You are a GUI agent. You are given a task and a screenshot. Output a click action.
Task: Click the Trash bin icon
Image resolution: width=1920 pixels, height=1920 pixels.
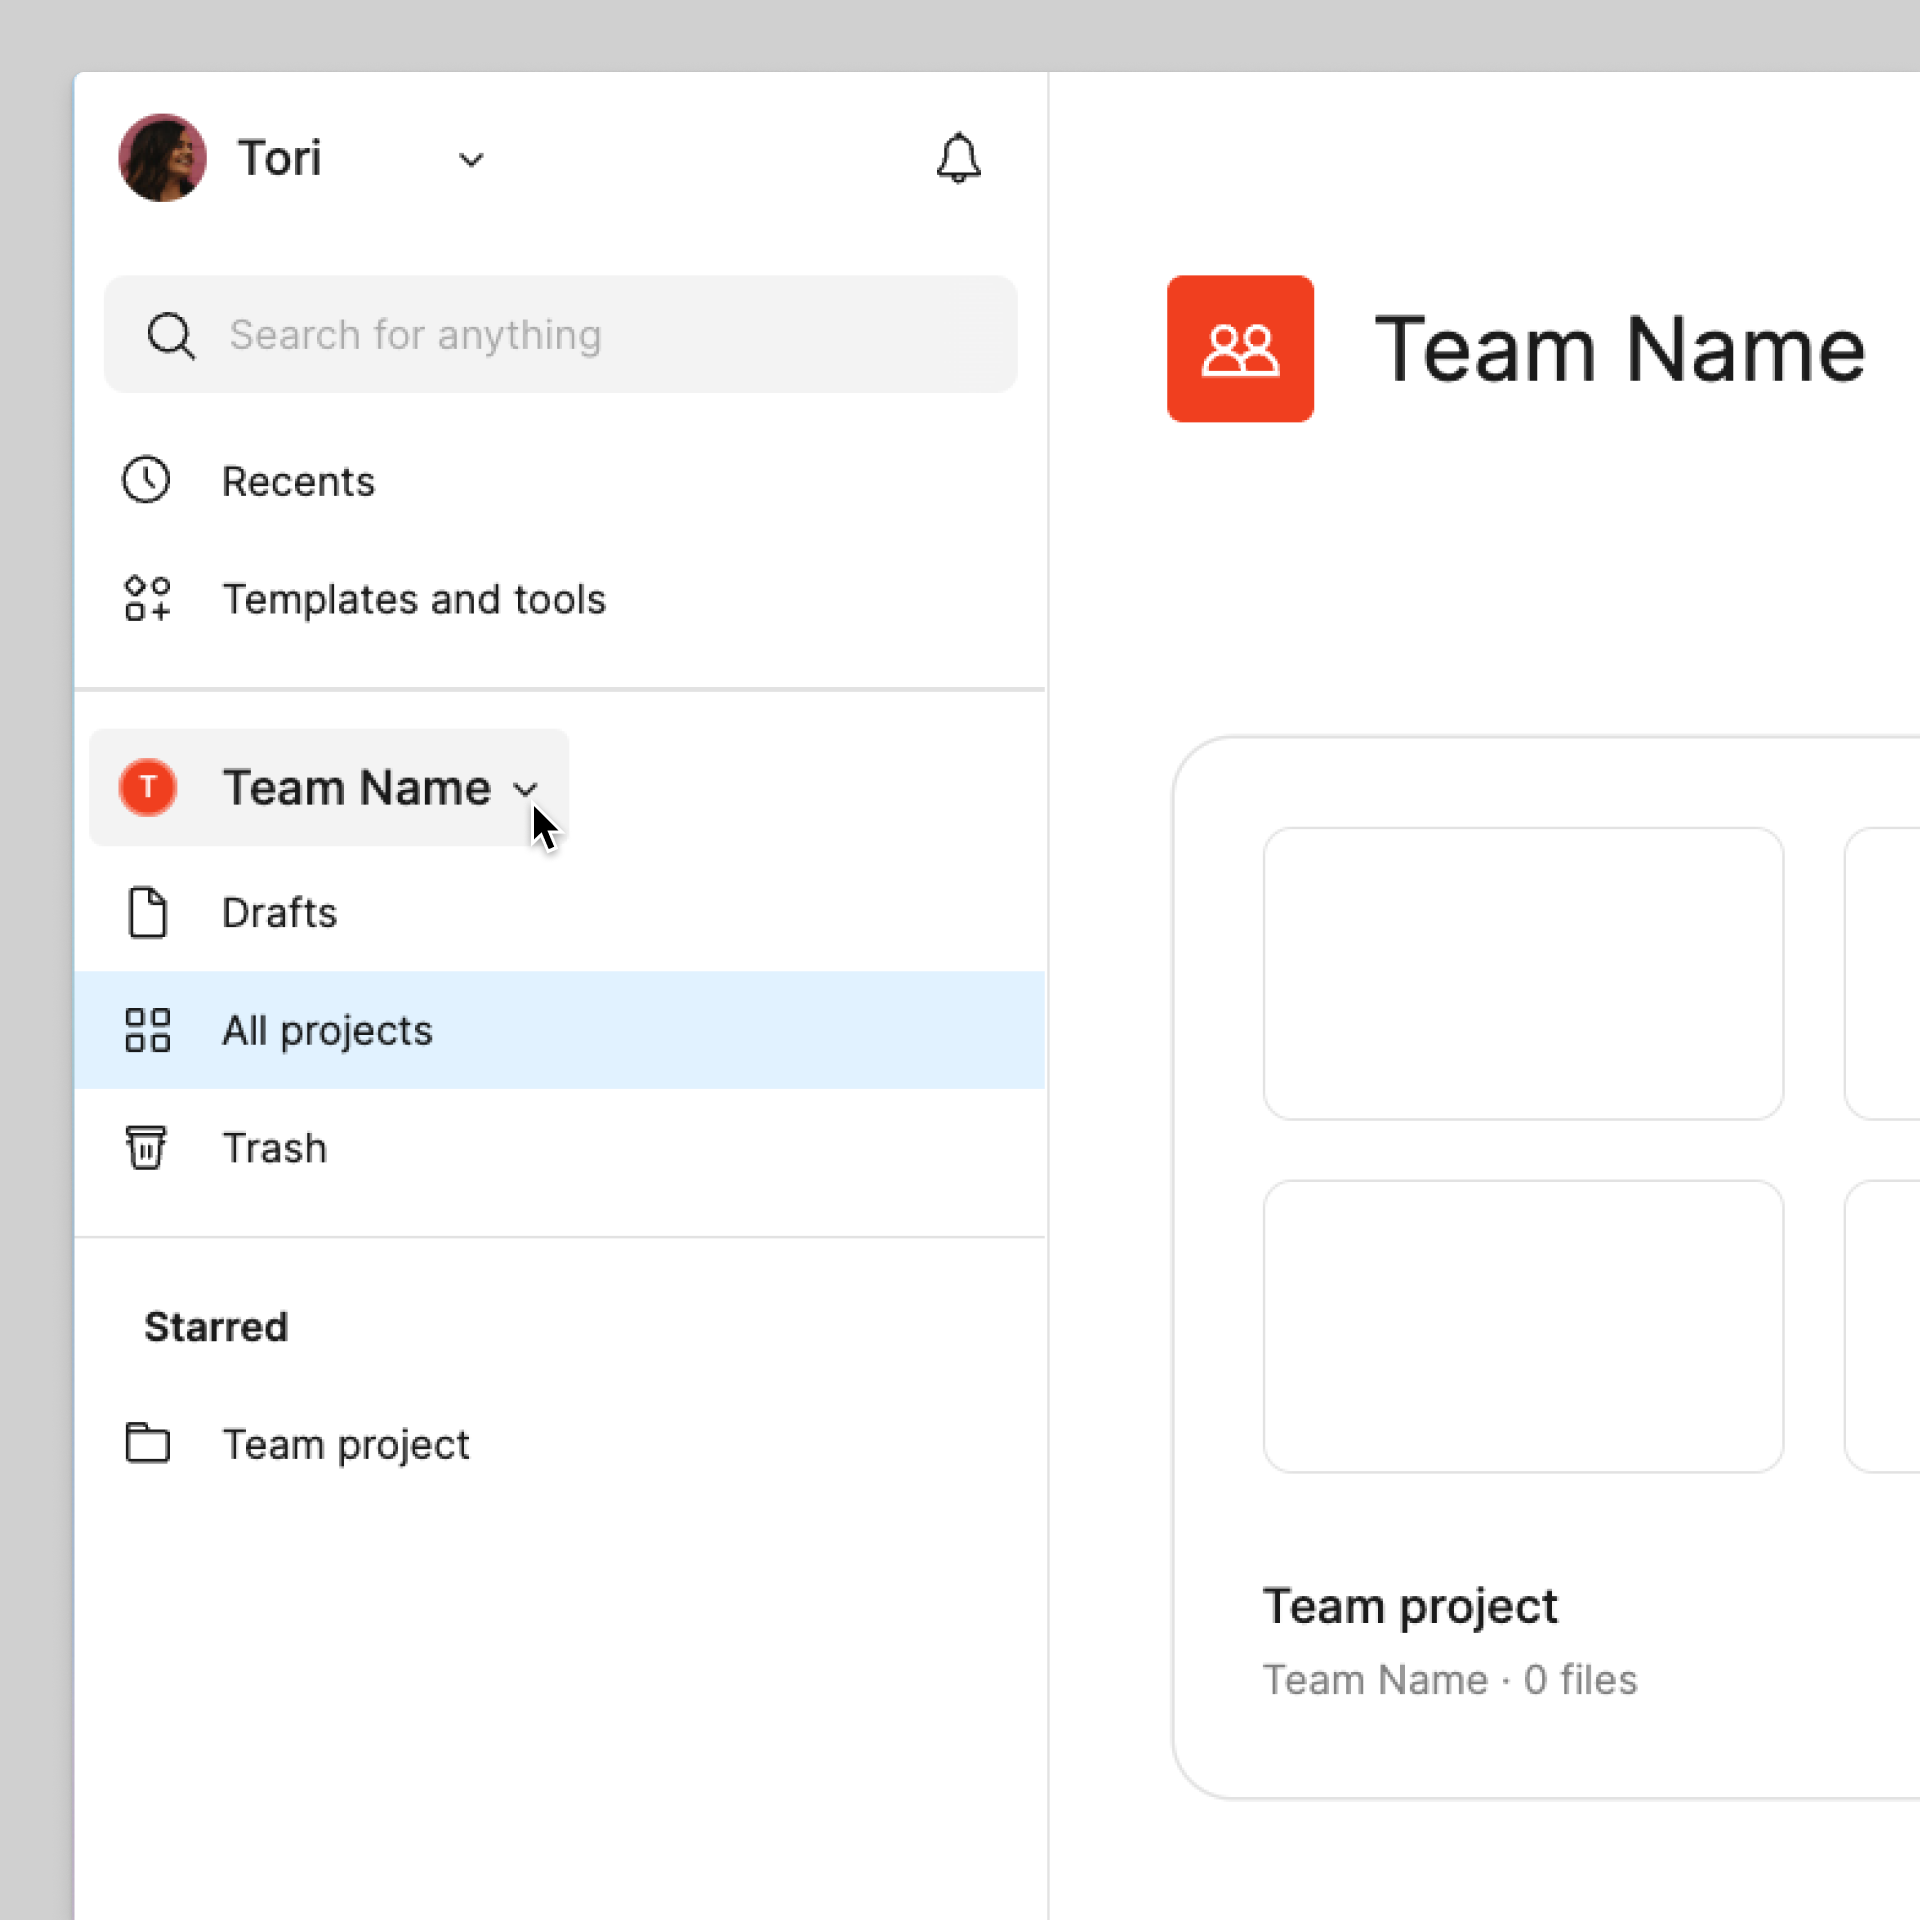[147, 1147]
